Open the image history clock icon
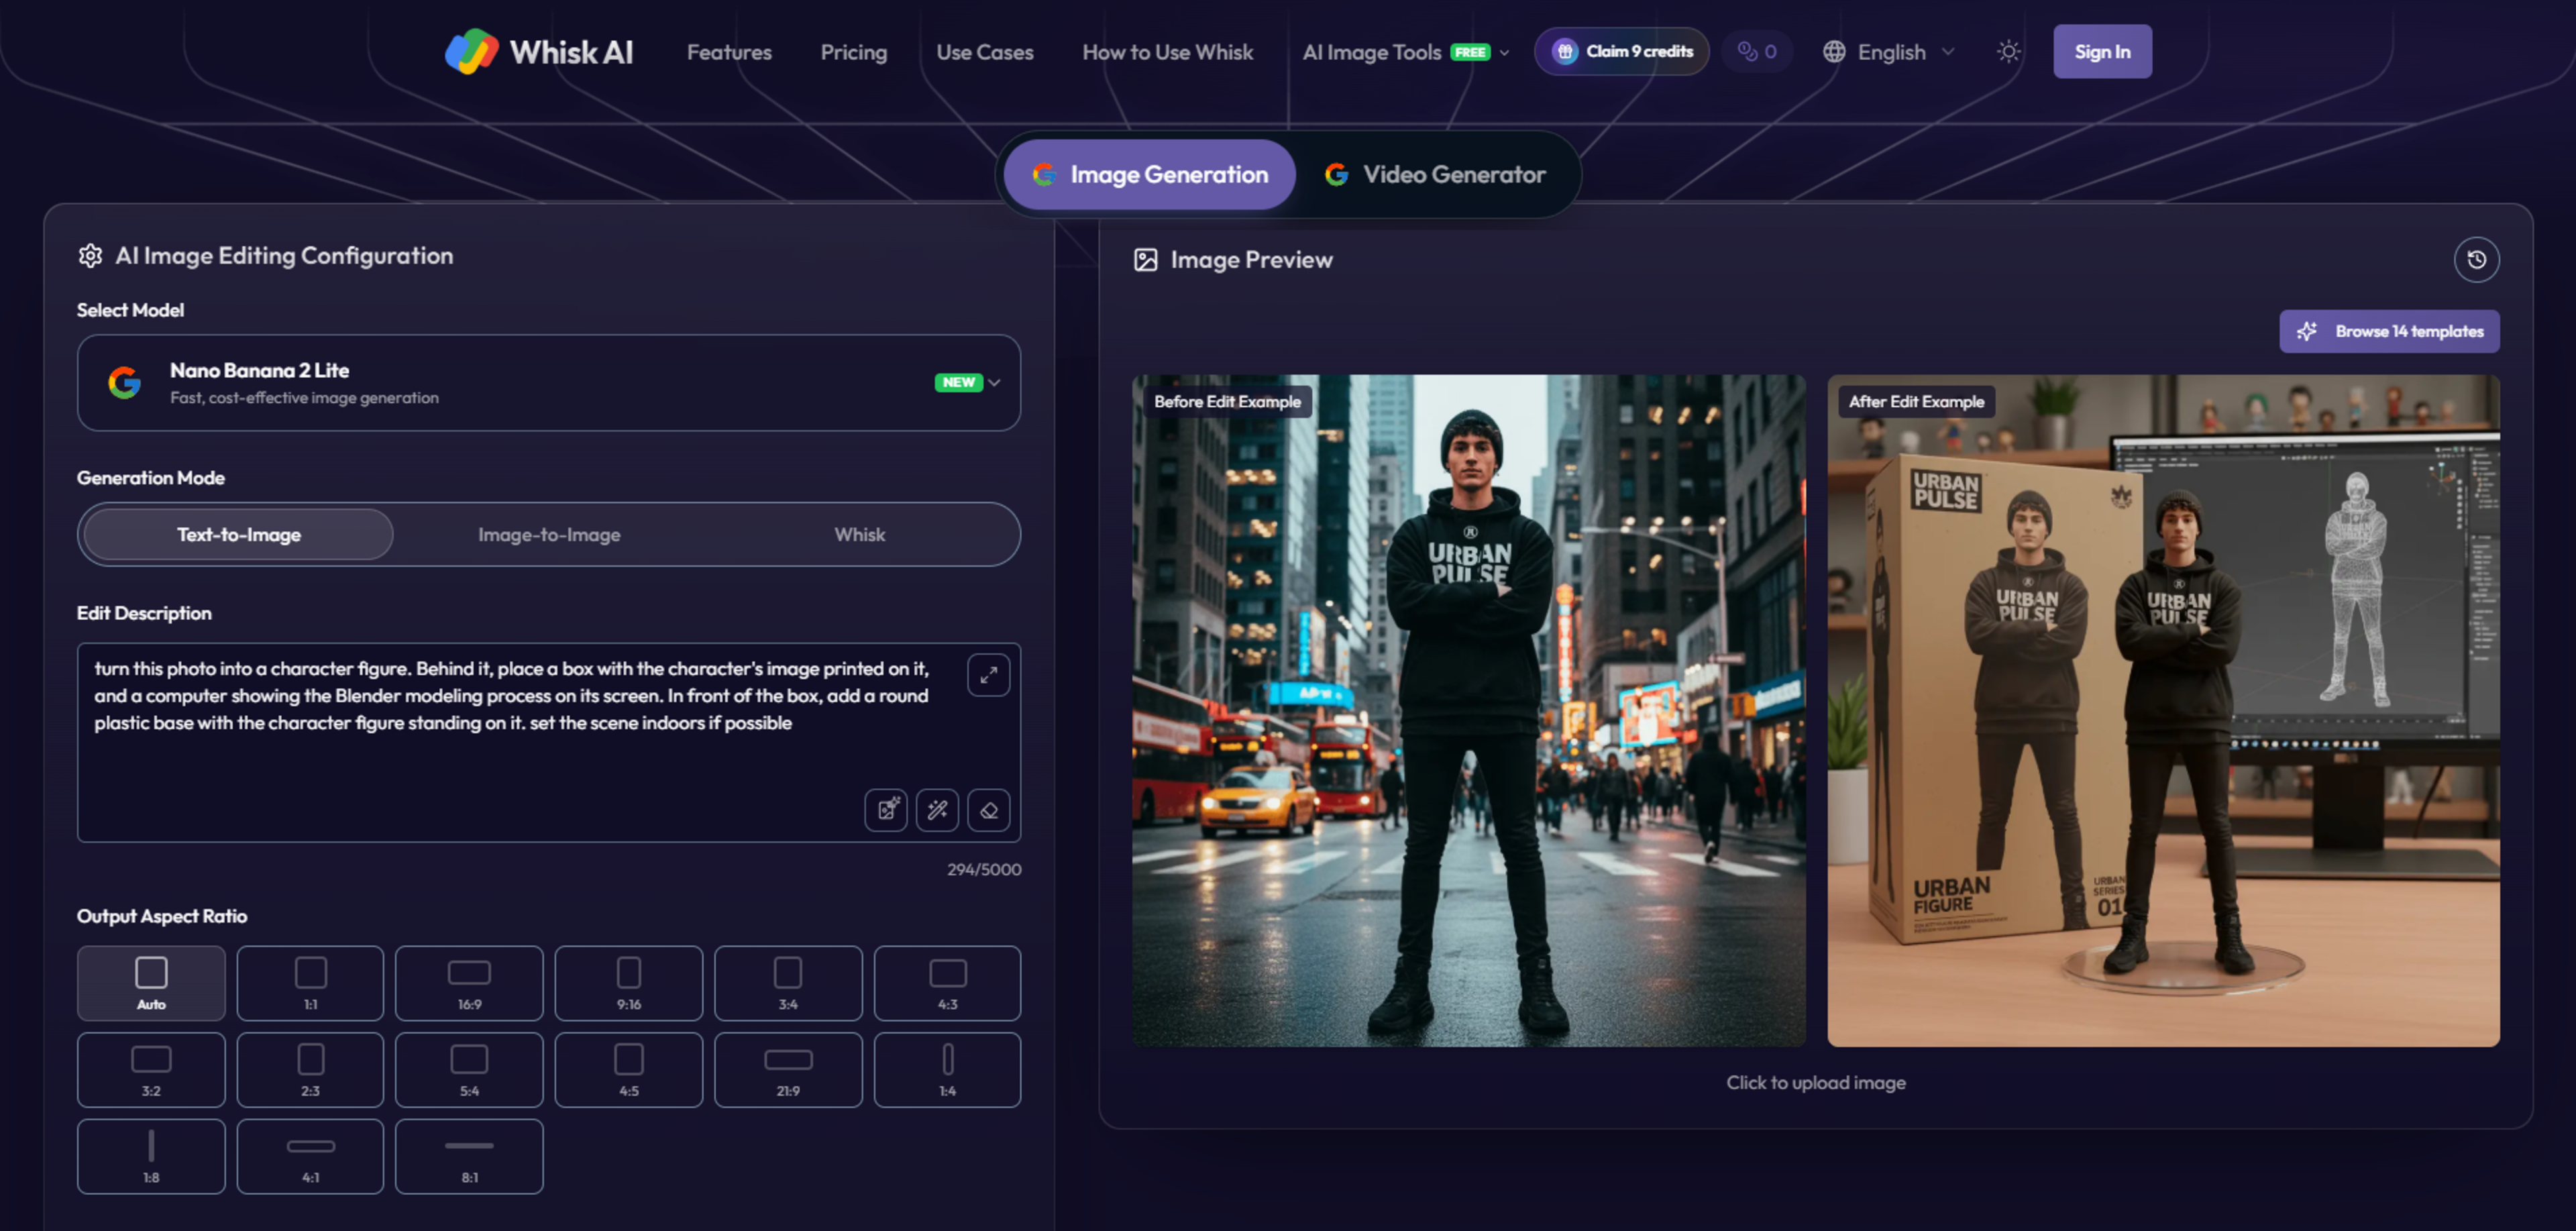This screenshot has height=1231, width=2576. click(x=2476, y=260)
